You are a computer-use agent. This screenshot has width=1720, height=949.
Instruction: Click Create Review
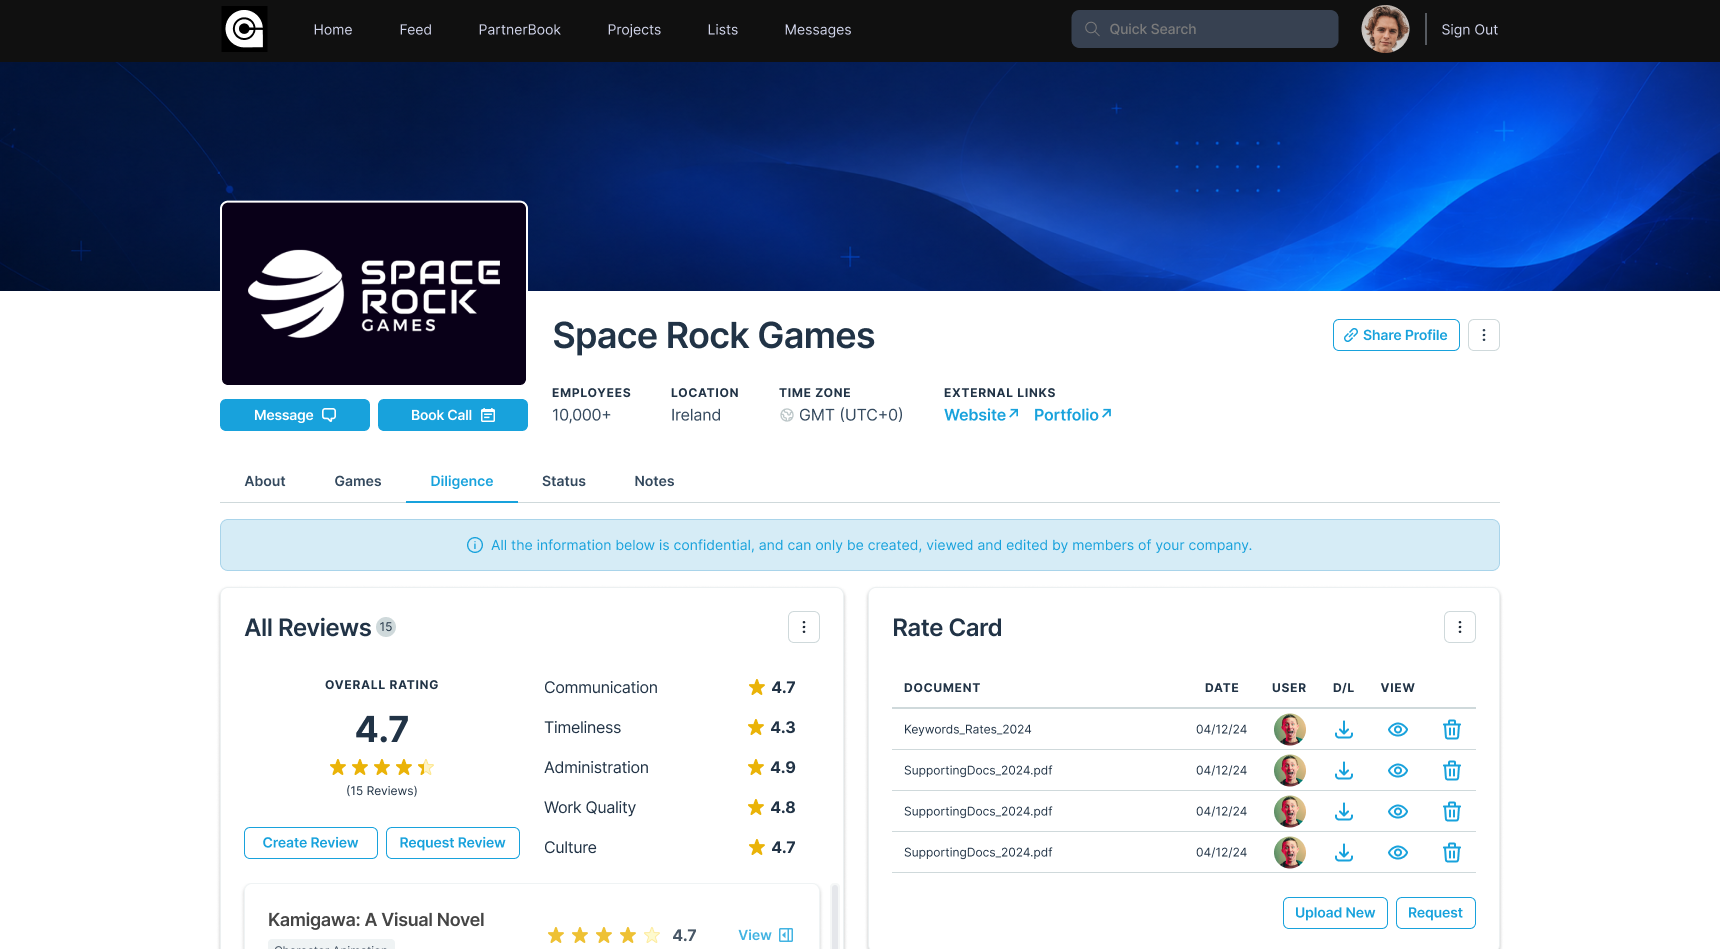tap(311, 843)
